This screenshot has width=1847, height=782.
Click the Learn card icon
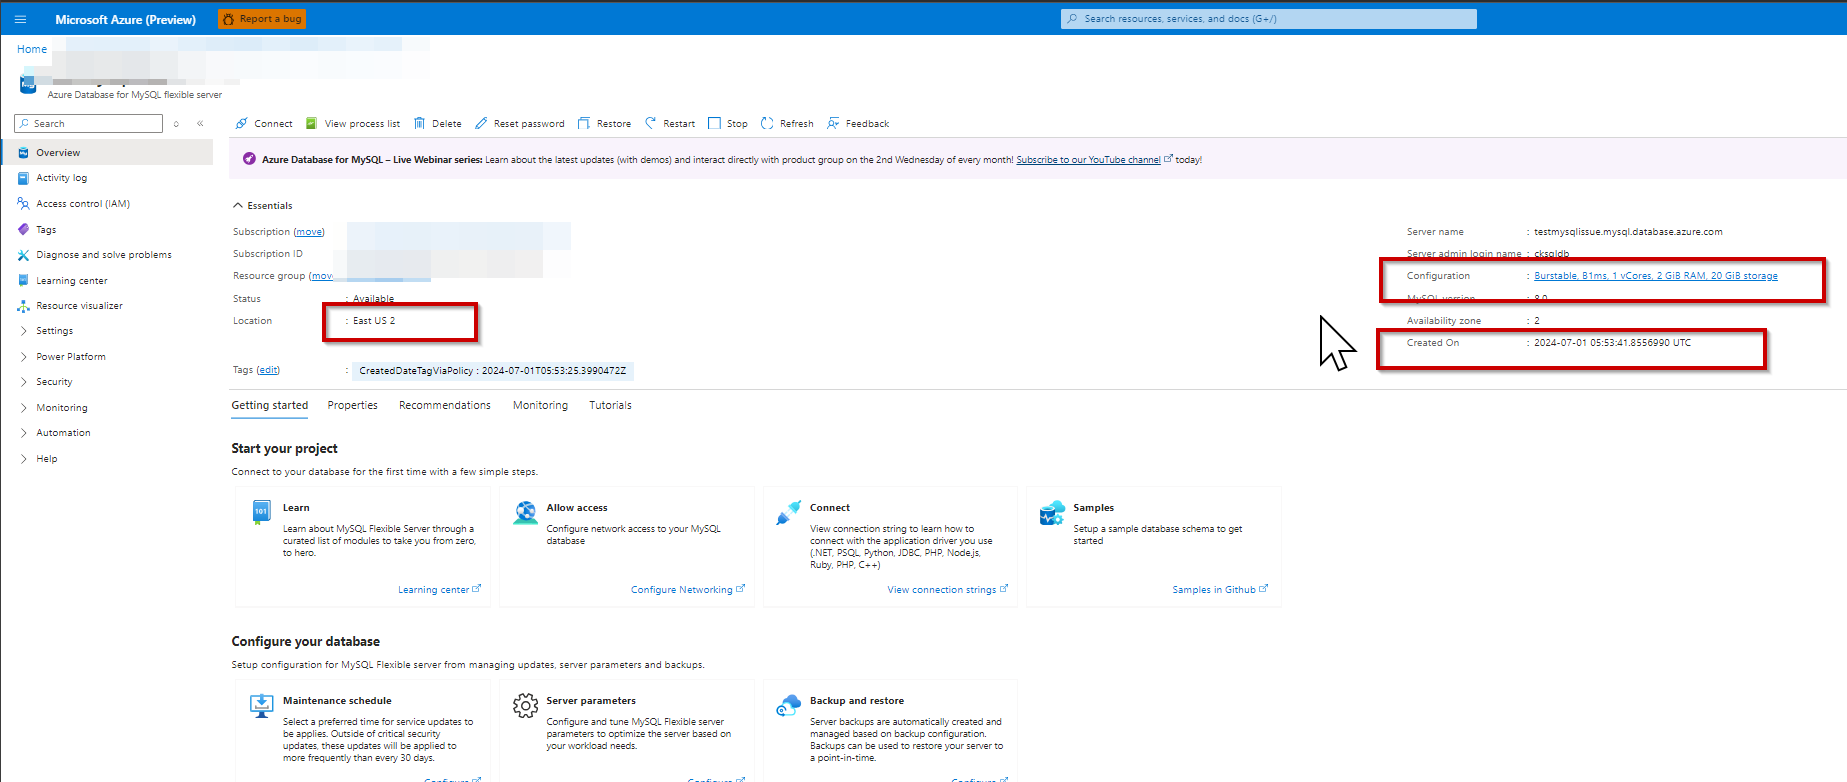point(261,512)
